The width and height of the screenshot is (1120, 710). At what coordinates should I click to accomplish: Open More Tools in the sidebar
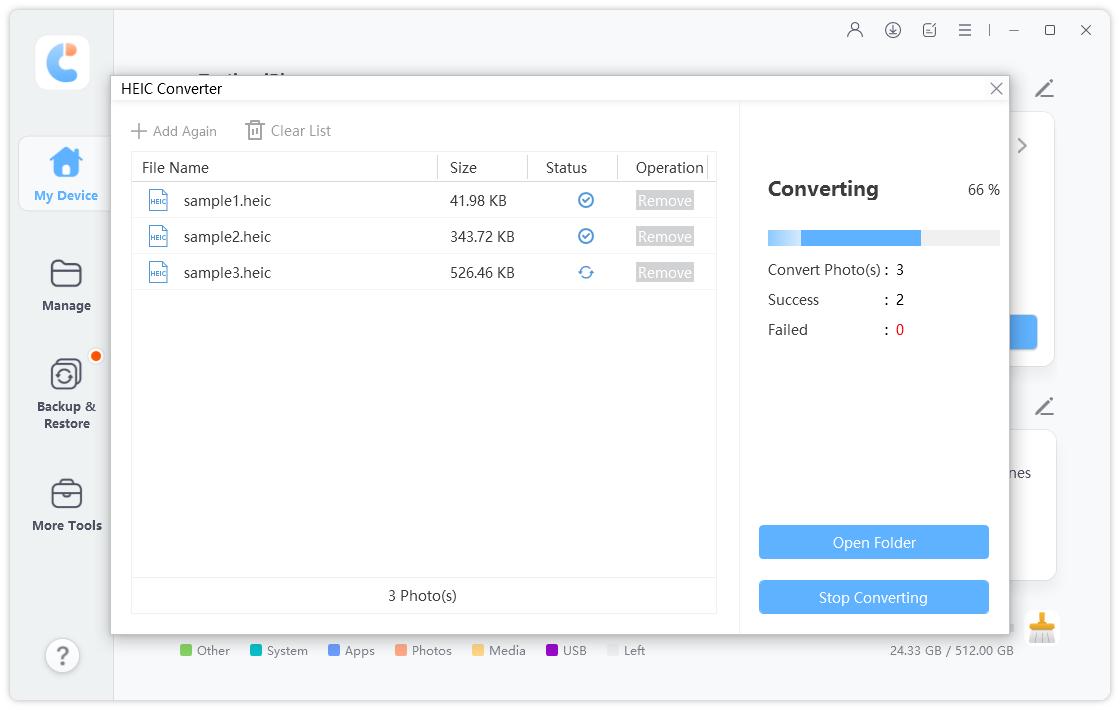pos(66,505)
